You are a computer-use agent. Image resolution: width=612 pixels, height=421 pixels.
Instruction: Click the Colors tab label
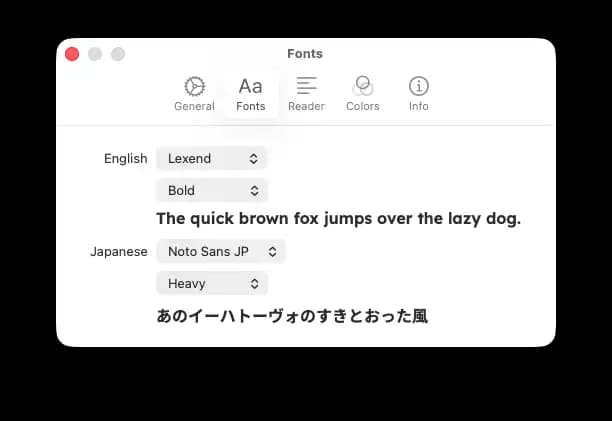362,106
